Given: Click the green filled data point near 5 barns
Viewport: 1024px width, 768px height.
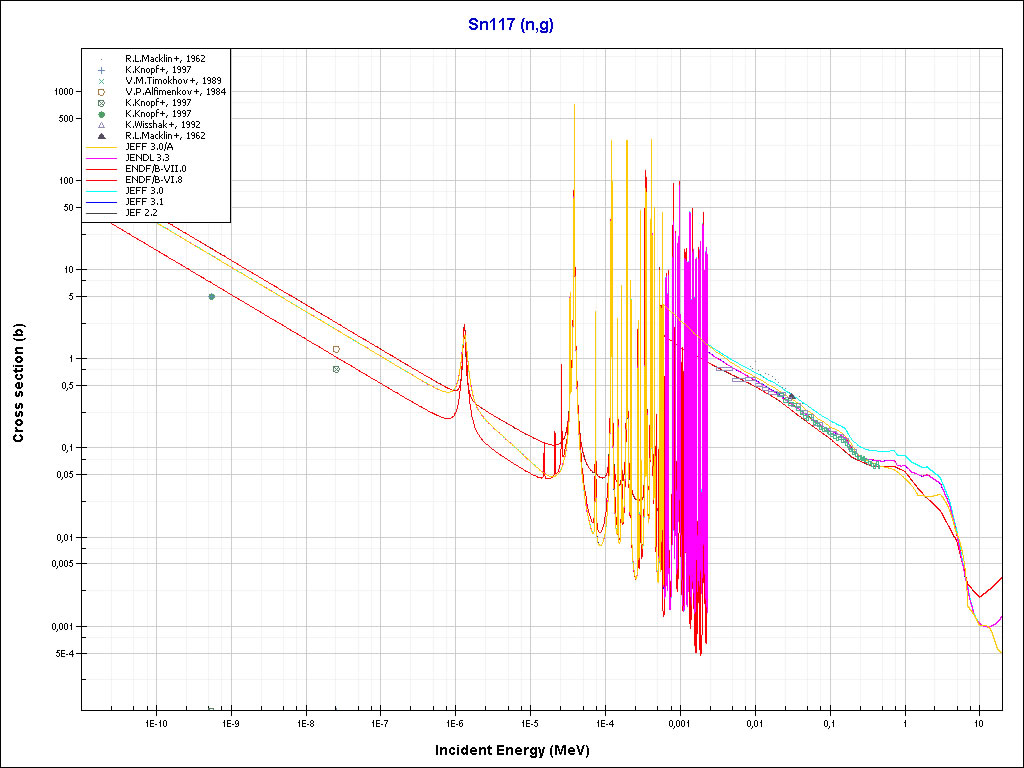Looking at the screenshot, I should (211, 297).
